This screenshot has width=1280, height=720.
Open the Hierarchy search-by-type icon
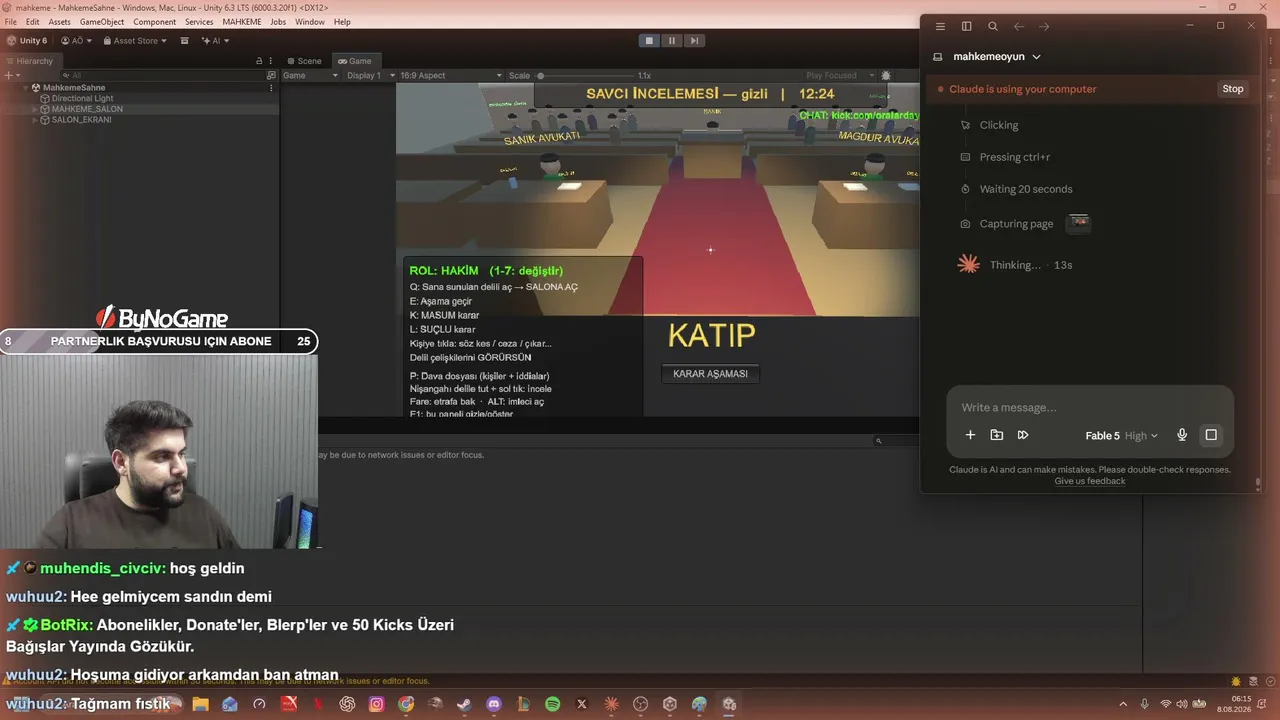pyautogui.click(x=271, y=75)
